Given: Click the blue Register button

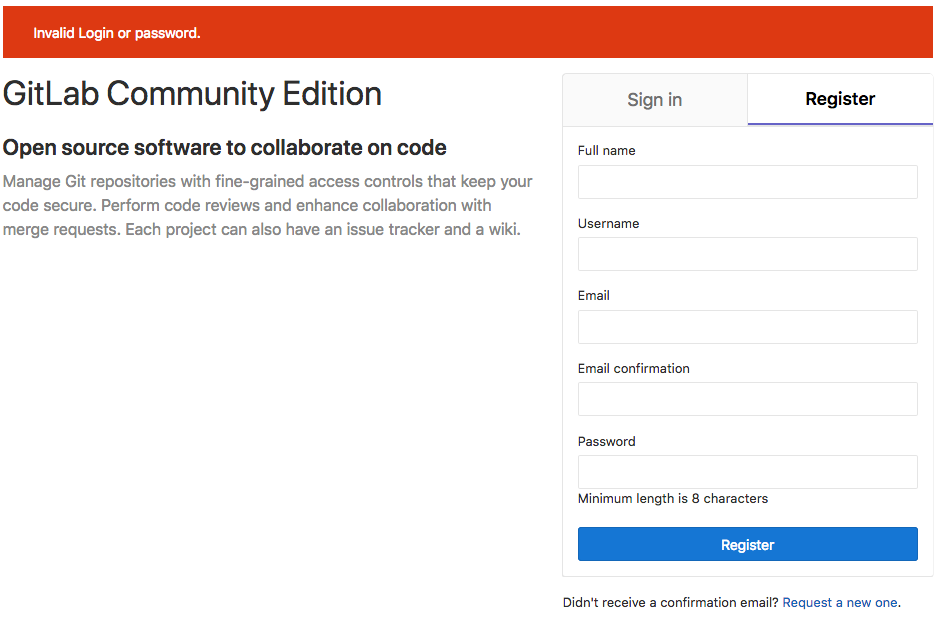Looking at the screenshot, I should click(748, 544).
